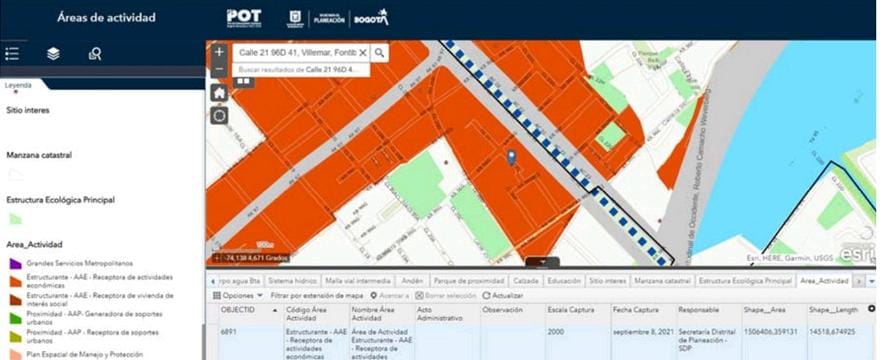Switch to the Manzana catastral tab
This screenshot has width=892, height=360.
(x=662, y=281)
